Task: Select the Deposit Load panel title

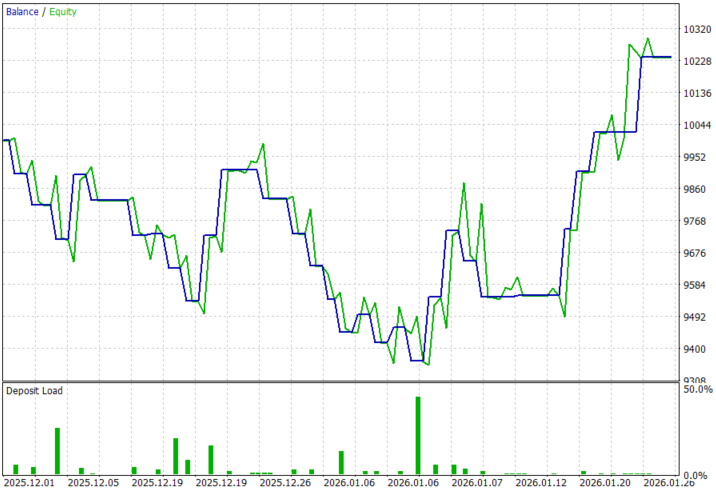Action: pyautogui.click(x=34, y=391)
